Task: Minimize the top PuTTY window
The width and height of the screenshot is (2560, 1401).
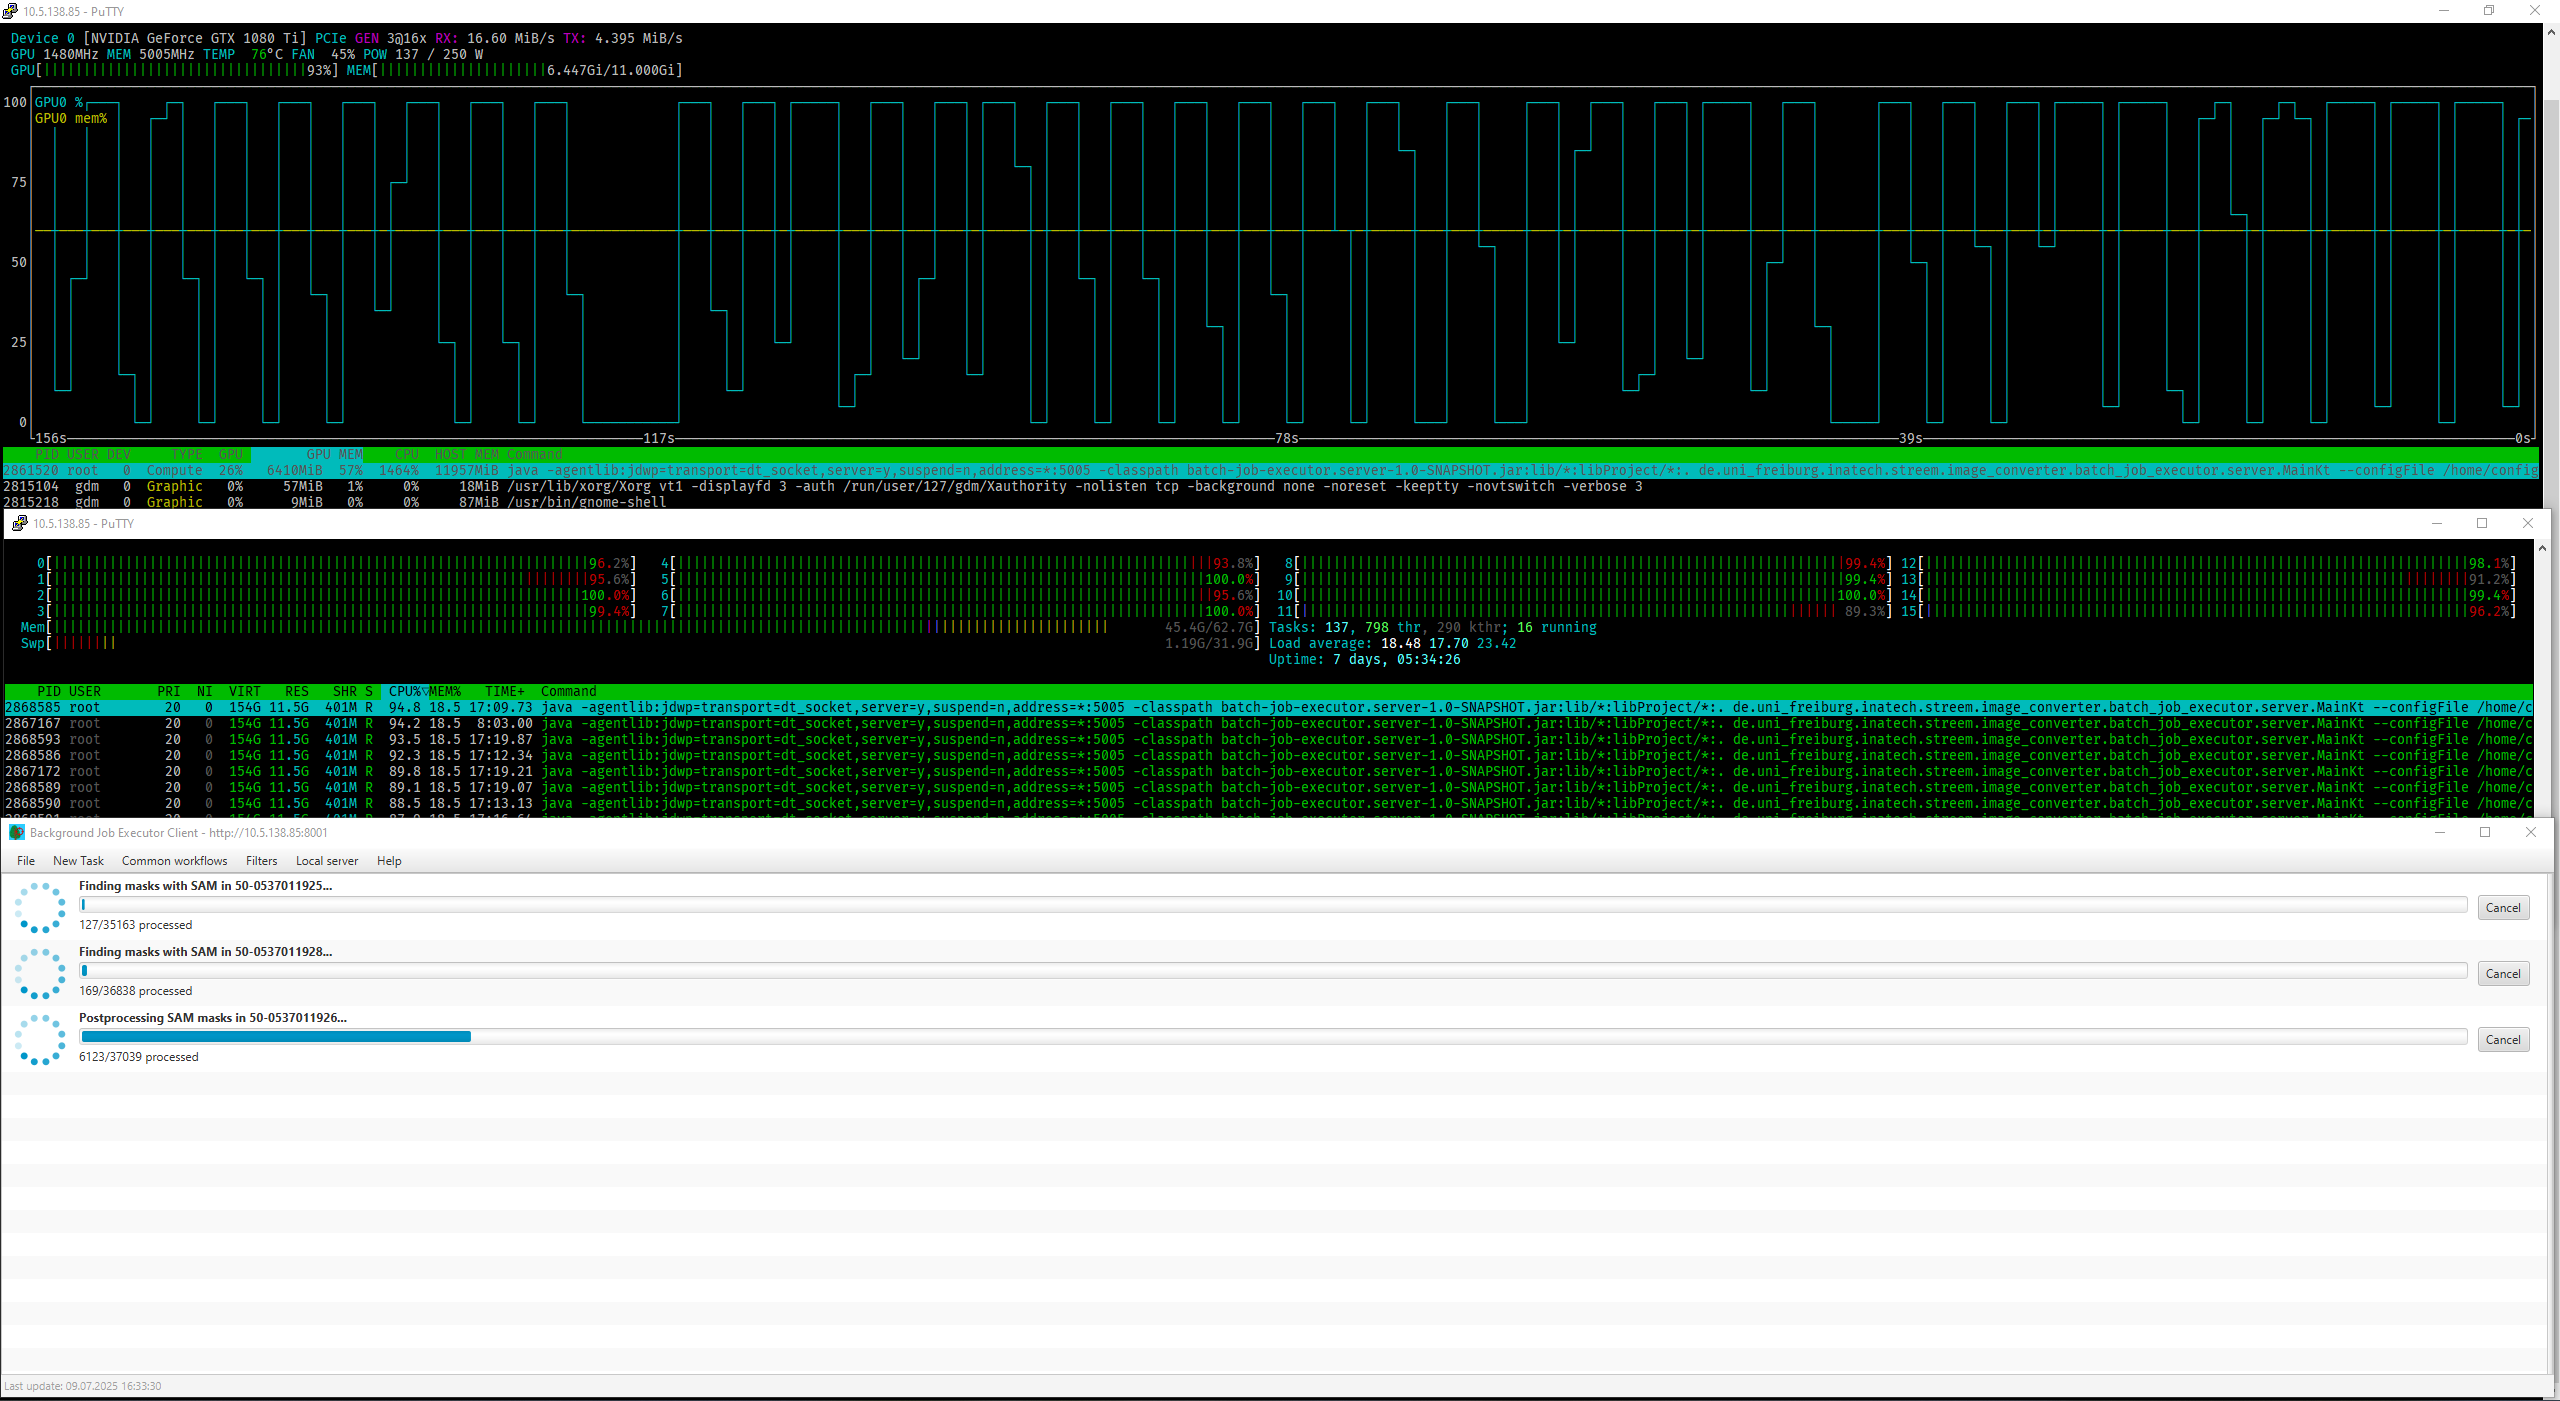Action: pos(2443,11)
